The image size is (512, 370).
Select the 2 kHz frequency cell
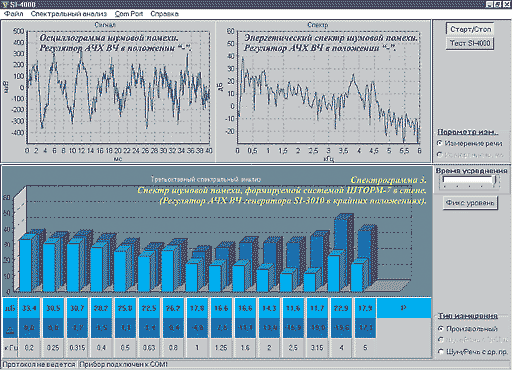click(269, 348)
